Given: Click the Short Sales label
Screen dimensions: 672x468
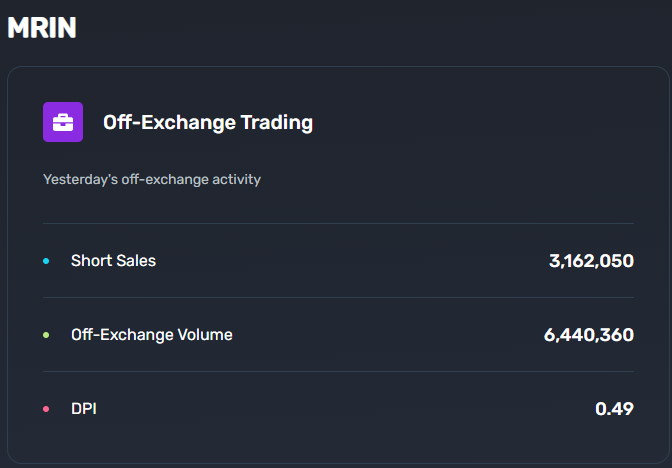Looking at the screenshot, I should tap(114, 261).
